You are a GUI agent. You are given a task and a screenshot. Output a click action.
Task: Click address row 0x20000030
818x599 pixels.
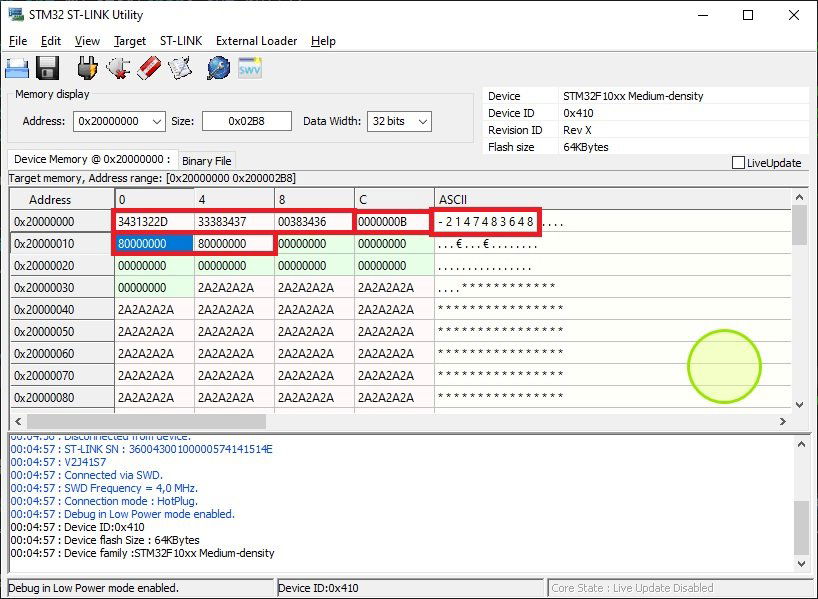(62, 287)
